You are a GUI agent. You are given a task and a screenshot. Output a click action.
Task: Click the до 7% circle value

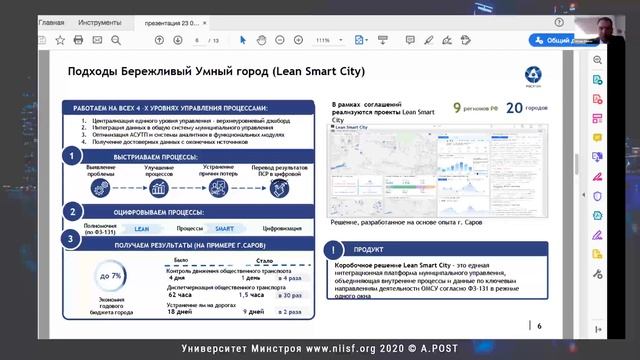tap(111, 276)
